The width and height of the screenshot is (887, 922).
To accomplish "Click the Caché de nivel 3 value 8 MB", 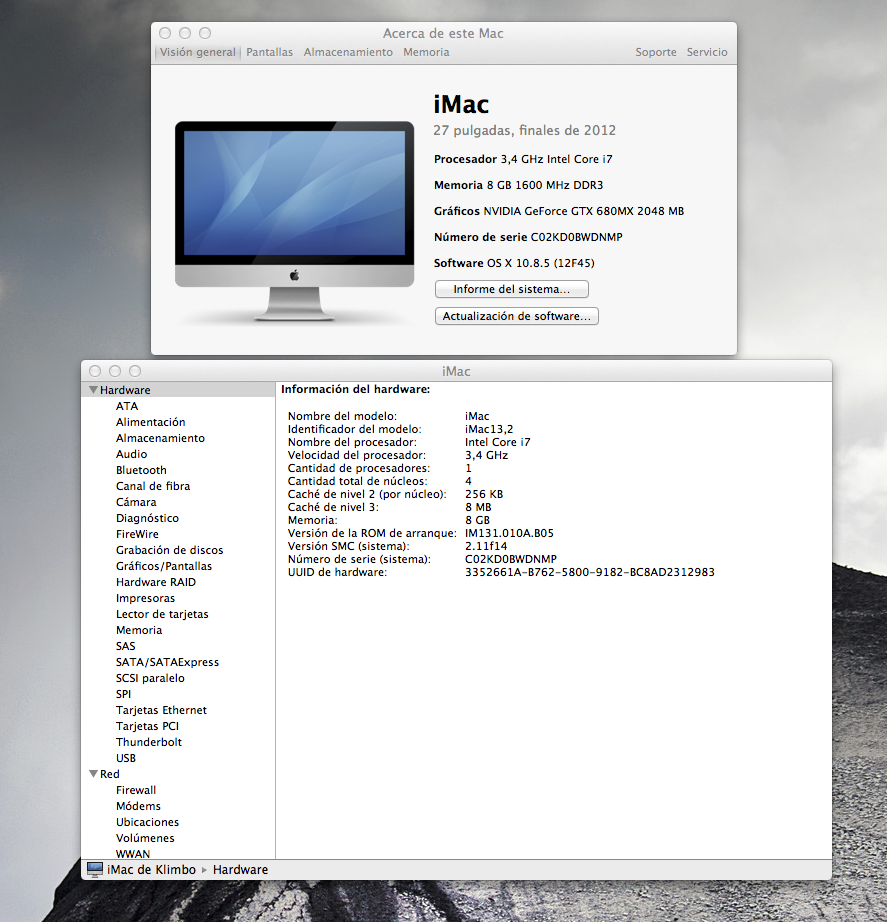I will coord(478,507).
